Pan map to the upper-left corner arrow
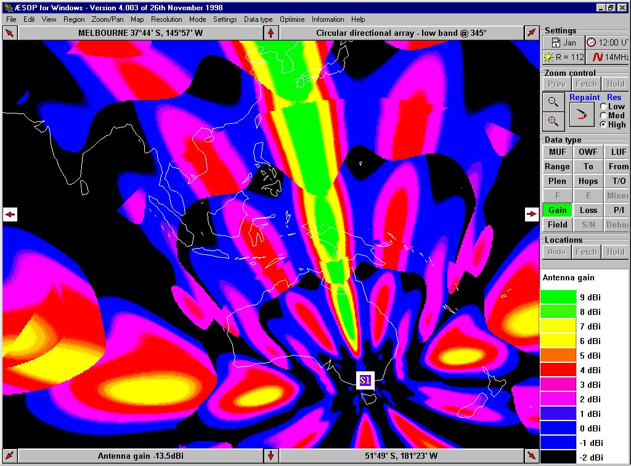This screenshot has width=631, height=466. tap(10, 33)
